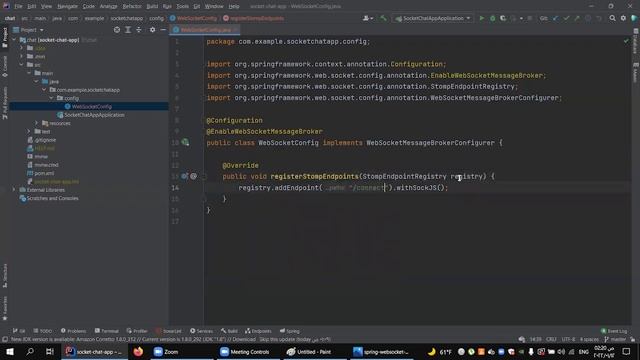The height and width of the screenshot is (360, 640).
Task: Collapse the main folder in tree
Action: click(x=29, y=73)
